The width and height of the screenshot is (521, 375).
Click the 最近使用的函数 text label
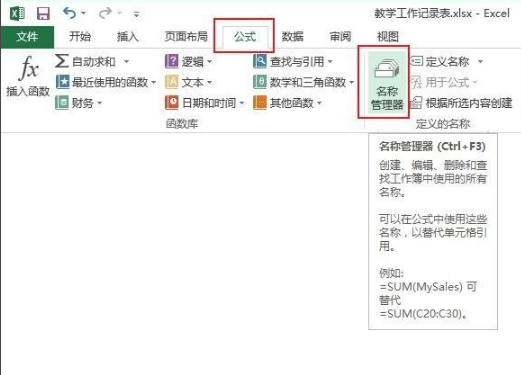(110, 82)
